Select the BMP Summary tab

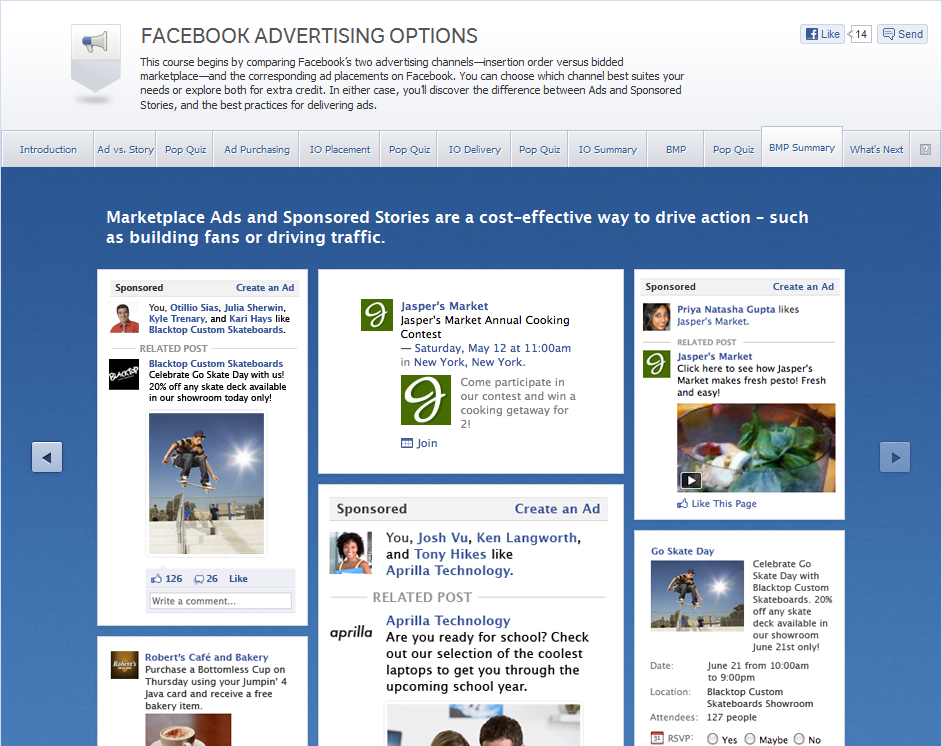802,147
